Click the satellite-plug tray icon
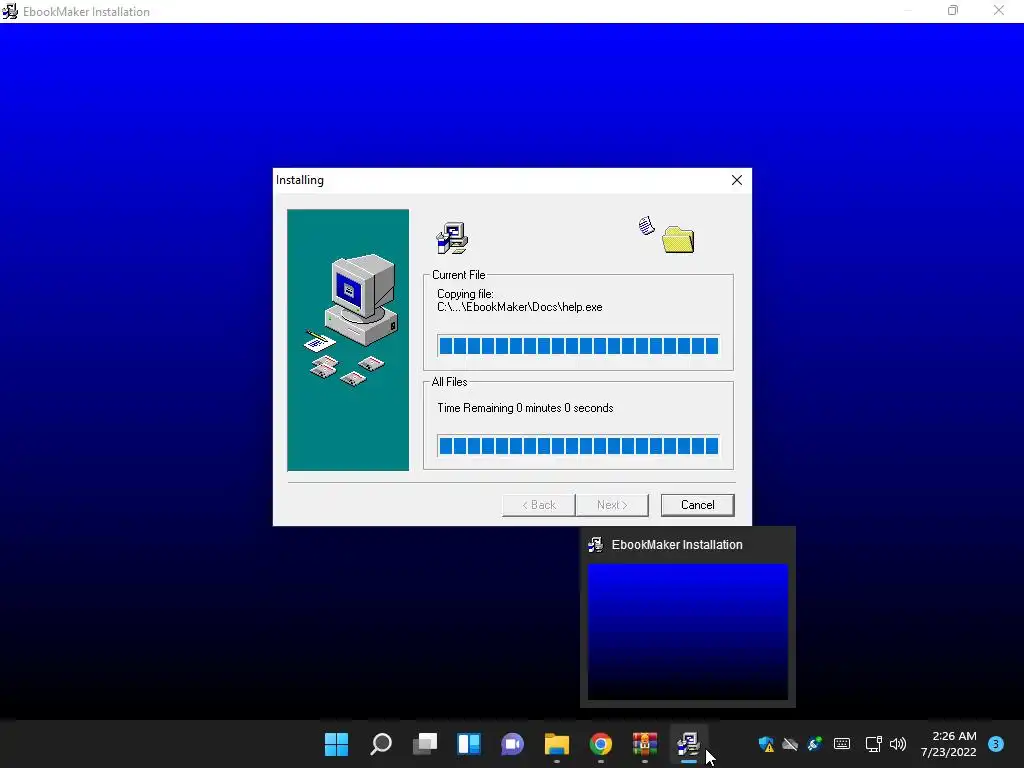Viewport: 1024px width, 768px height. [x=814, y=744]
